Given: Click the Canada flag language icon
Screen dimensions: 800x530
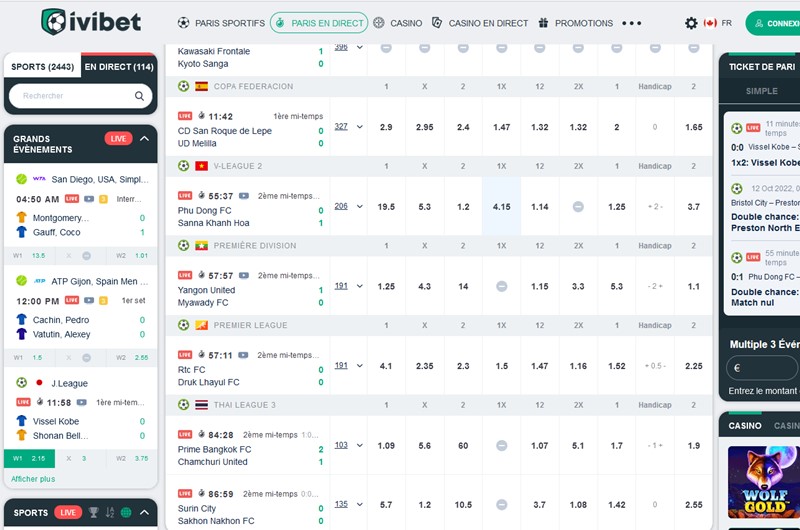Looking at the screenshot, I should point(710,23).
